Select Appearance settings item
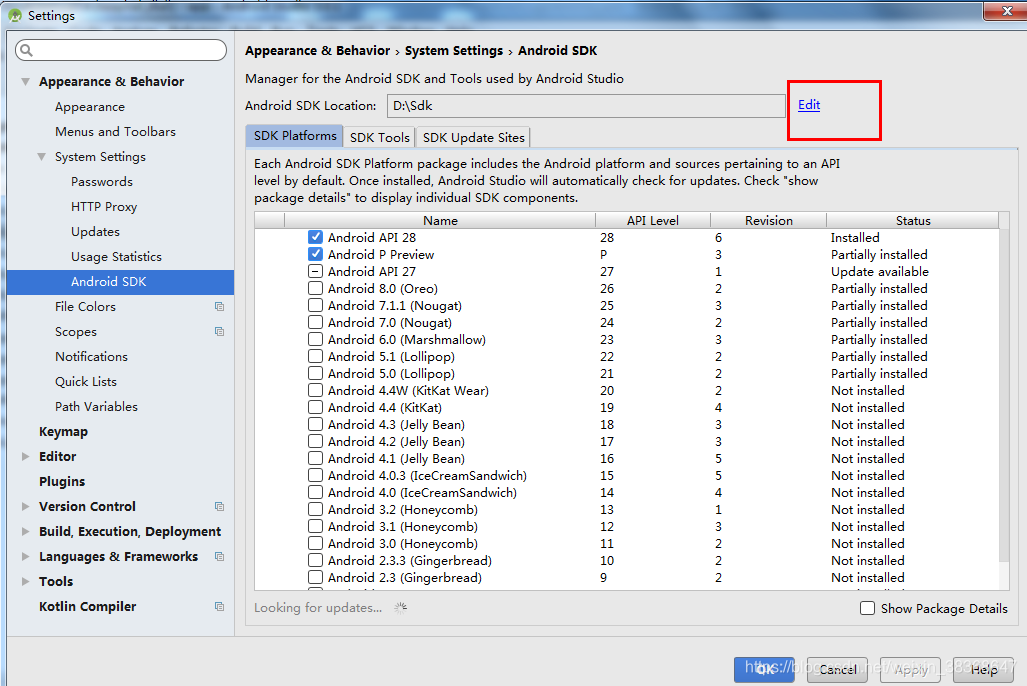The height and width of the screenshot is (686, 1027). click(x=90, y=107)
